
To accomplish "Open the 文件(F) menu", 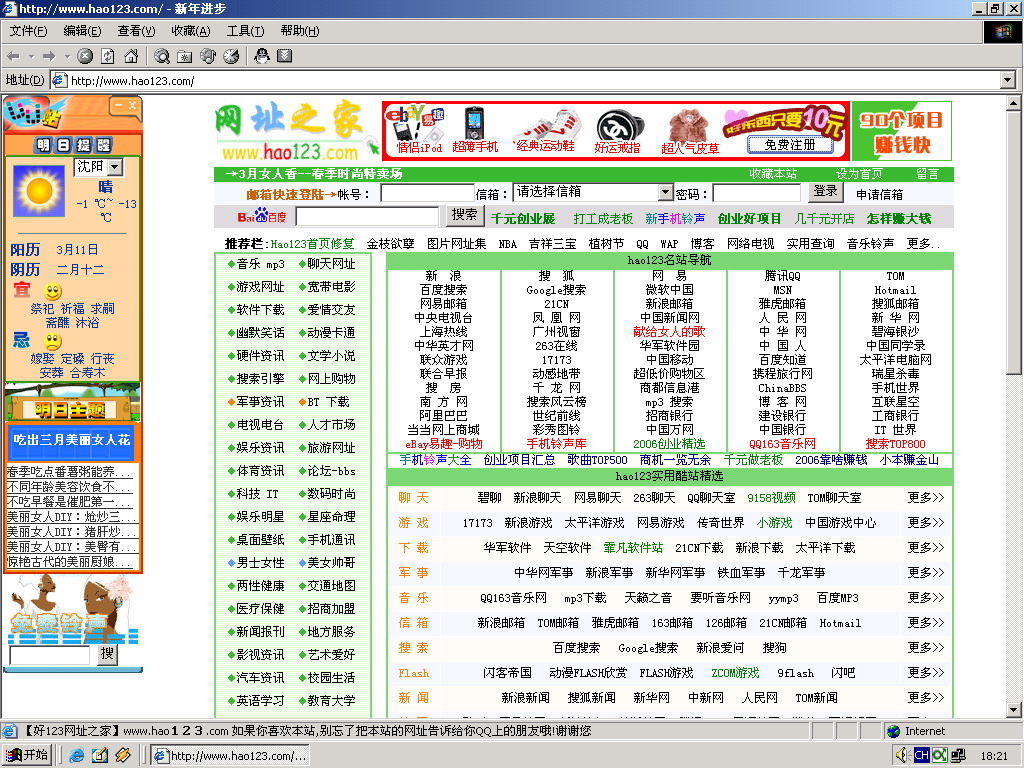I will pyautogui.click(x=28, y=31).
